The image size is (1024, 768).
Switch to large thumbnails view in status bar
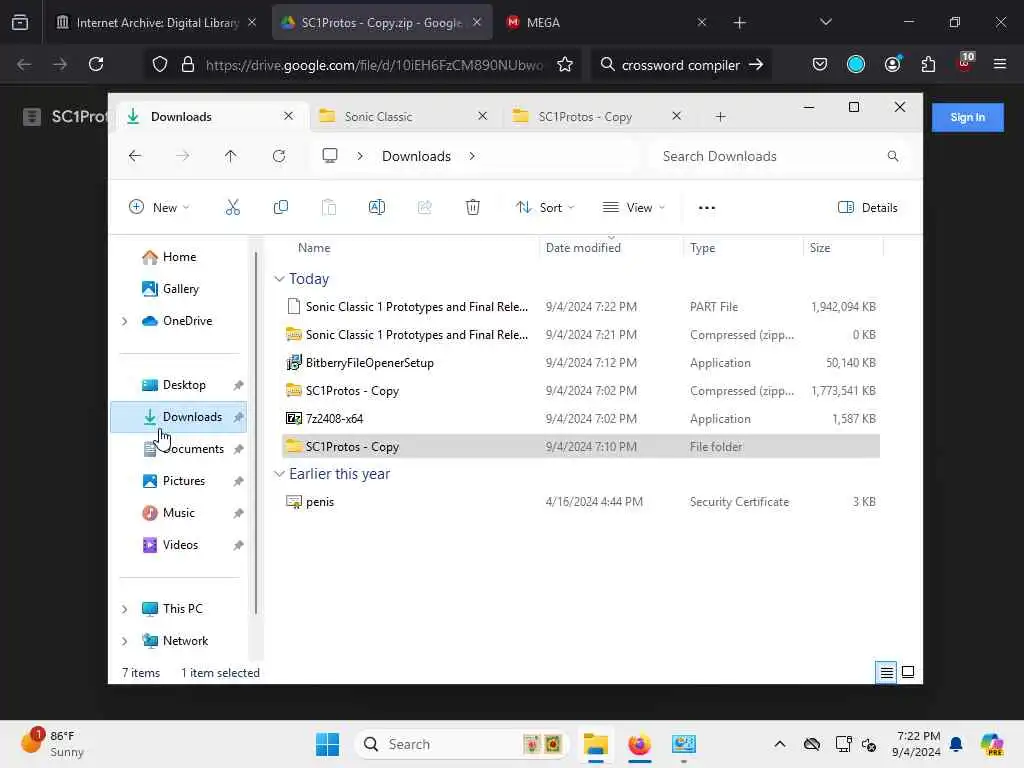click(x=908, y=672)
